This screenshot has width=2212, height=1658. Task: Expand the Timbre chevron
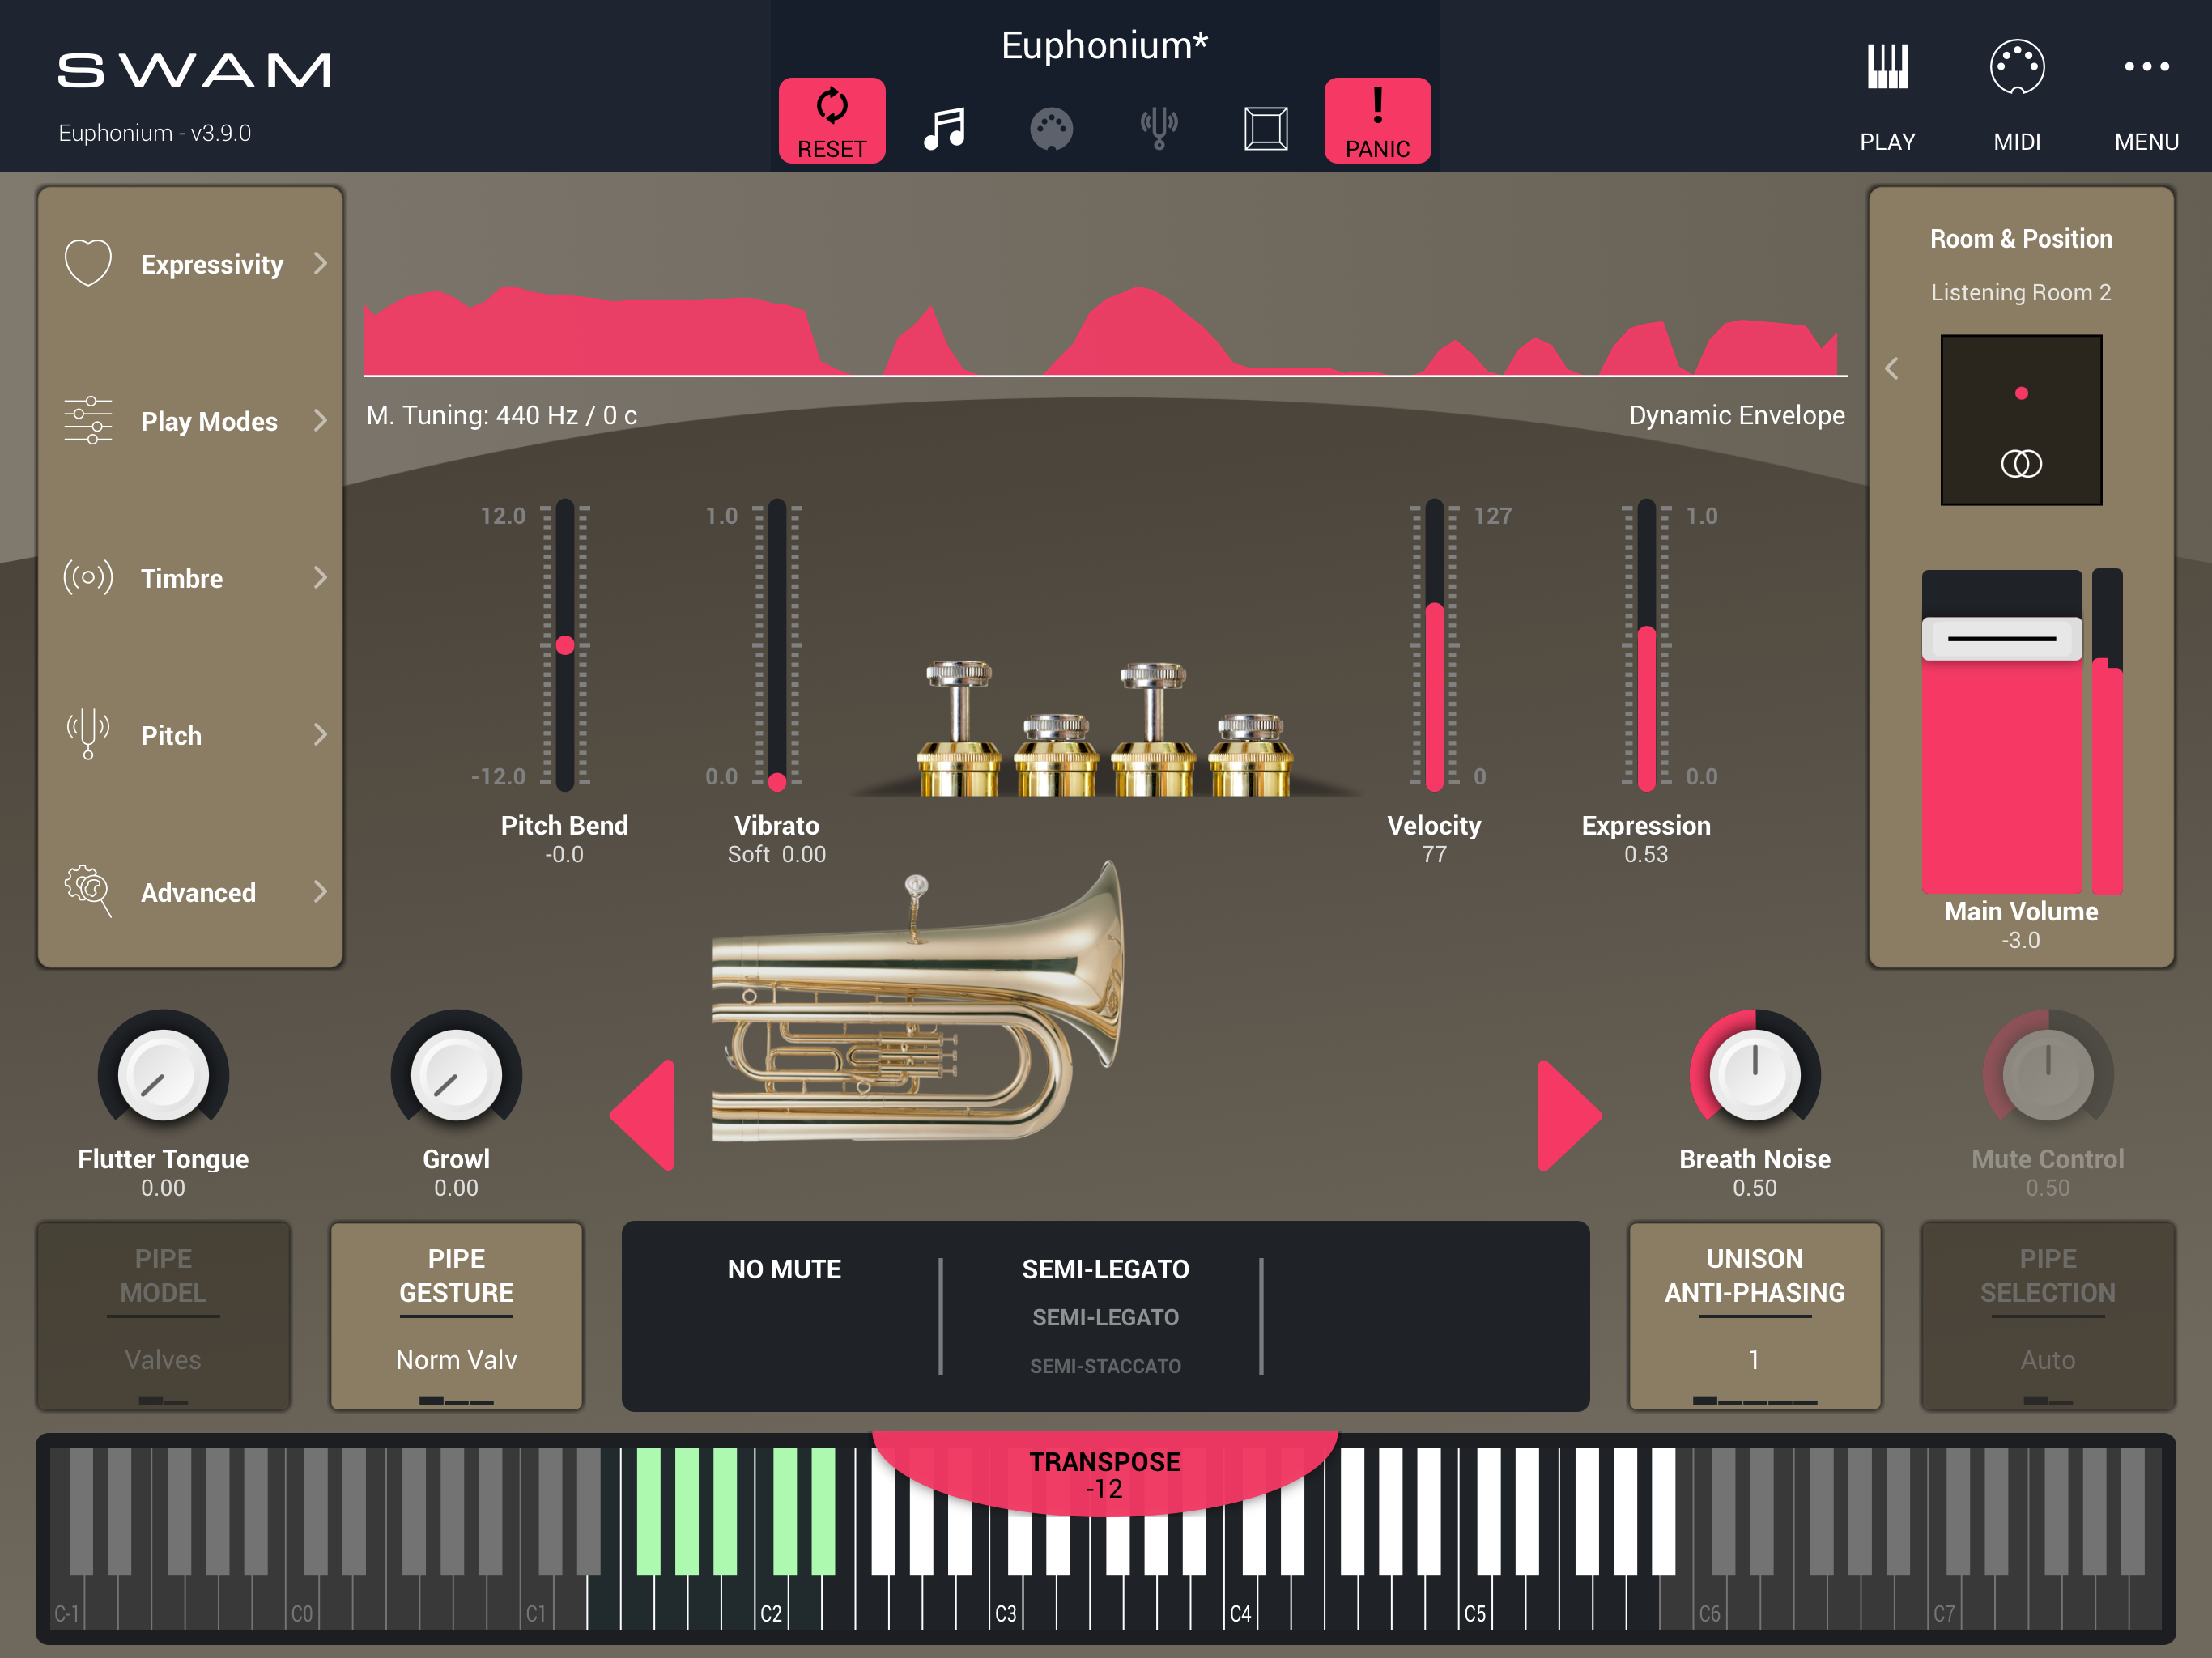click(x=320, y=577)
